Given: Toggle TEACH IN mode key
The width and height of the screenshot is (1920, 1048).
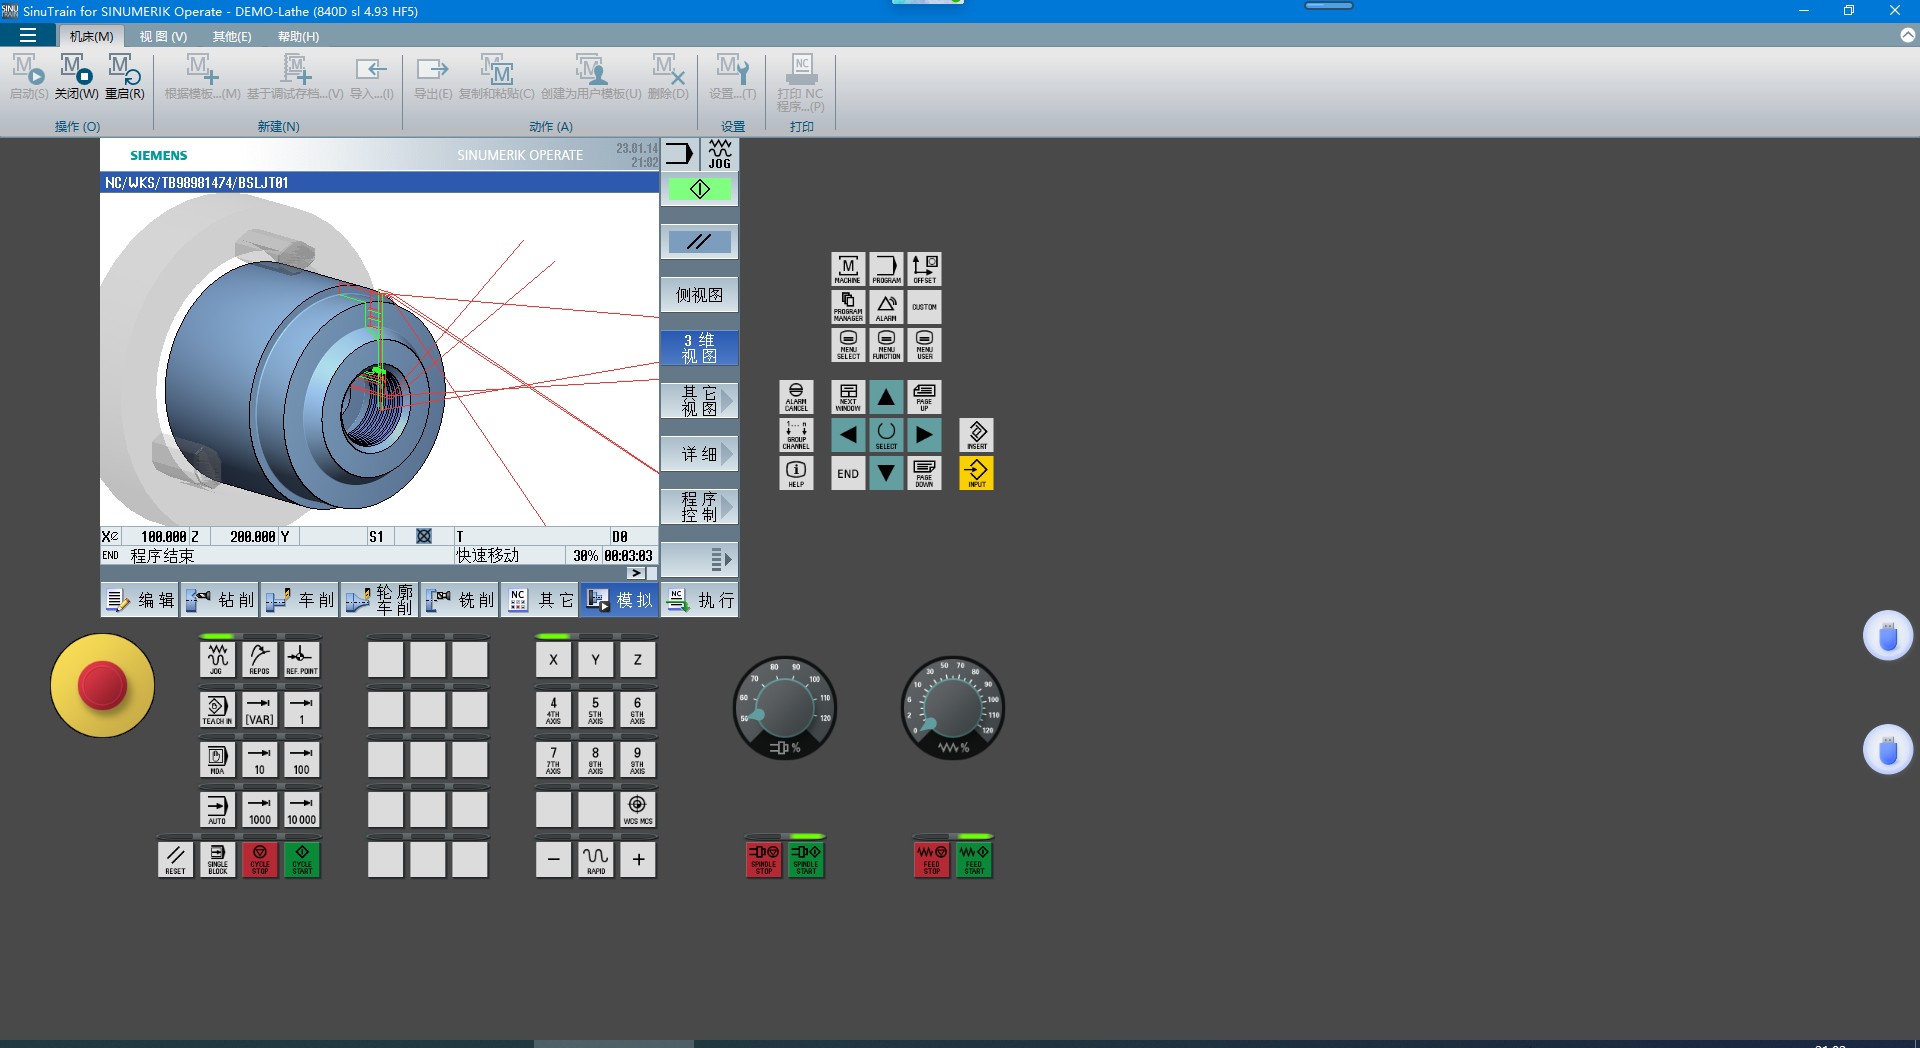Looking at the screenshot, I should [217, 710].
